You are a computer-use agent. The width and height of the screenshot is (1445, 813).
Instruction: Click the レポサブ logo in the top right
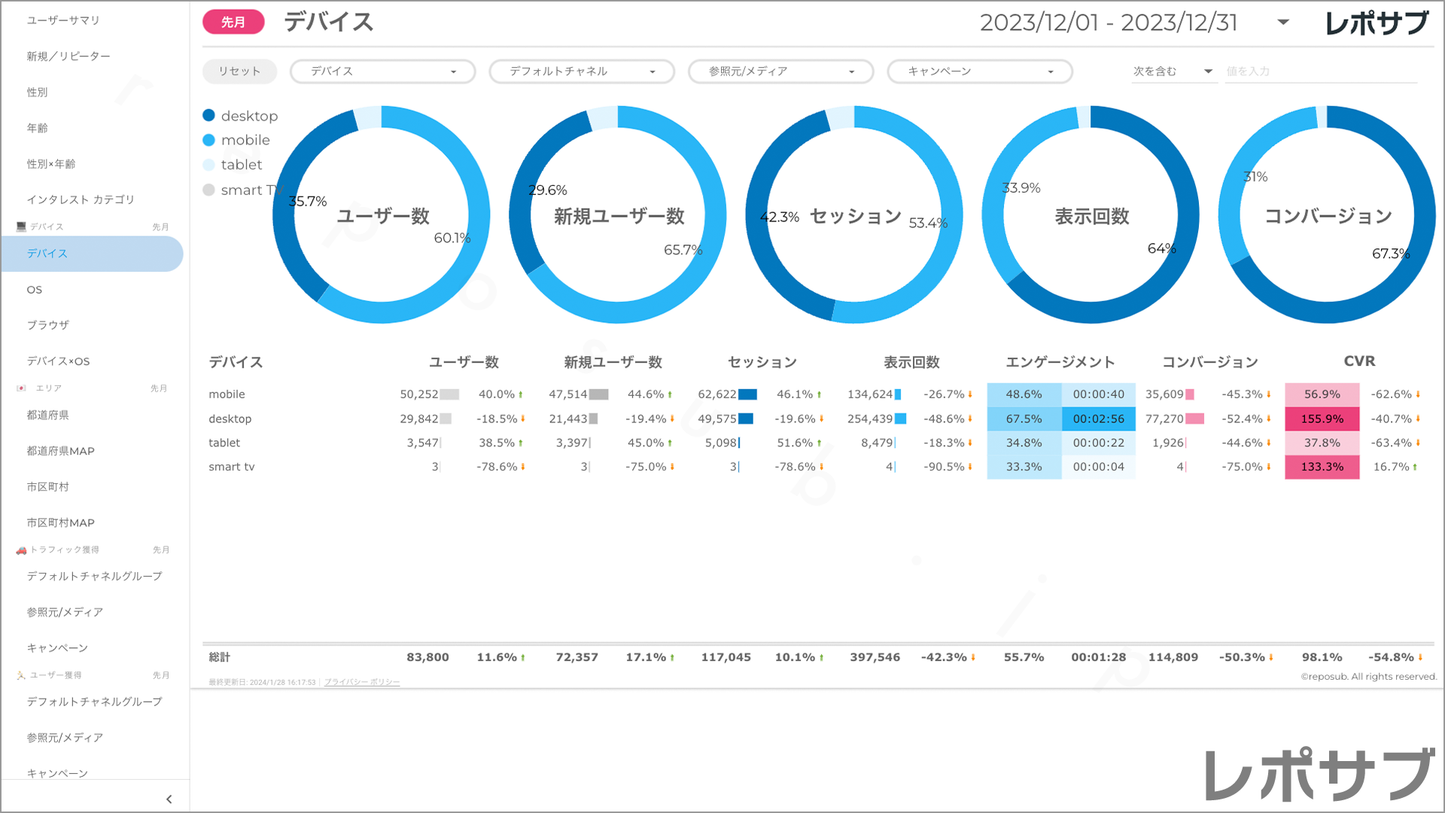pyautogui.click(x=1376, y=23)
